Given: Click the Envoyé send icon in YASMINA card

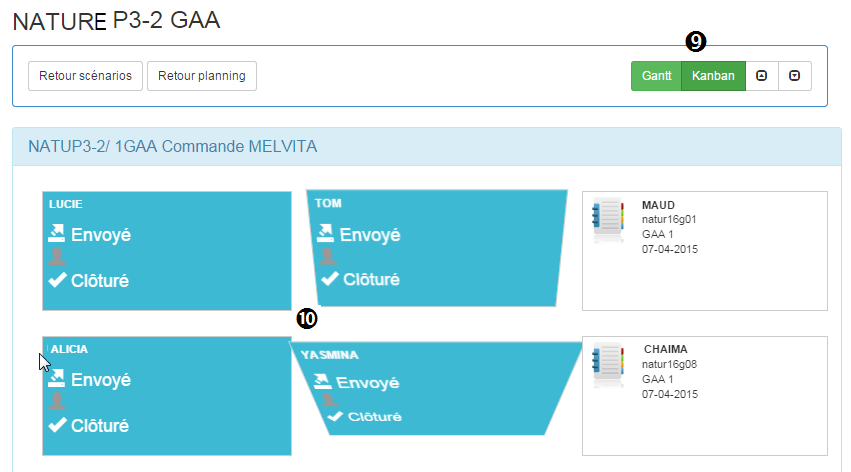Looking at the screenshot, I should point(322,381).
